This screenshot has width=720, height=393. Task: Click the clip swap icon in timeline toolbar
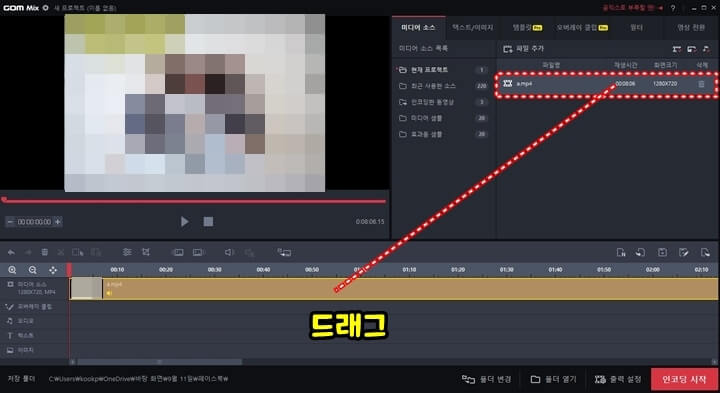(x=284, y=252)
